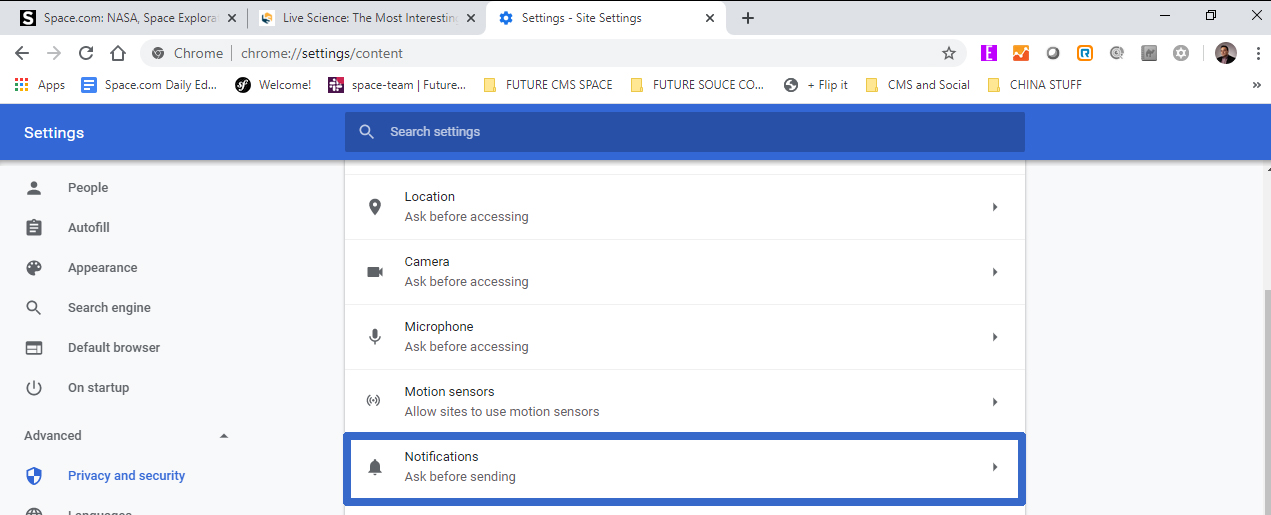This screenshot has width=1271, height=515.
Task: Reload the page with the refresh icon
Action: [86, 53]
